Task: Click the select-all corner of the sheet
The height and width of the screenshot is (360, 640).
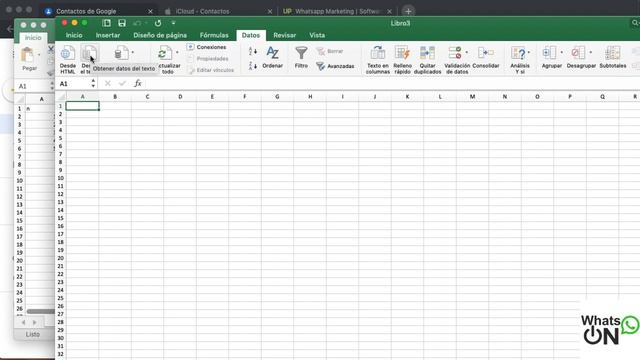Action: pos(61,97)
